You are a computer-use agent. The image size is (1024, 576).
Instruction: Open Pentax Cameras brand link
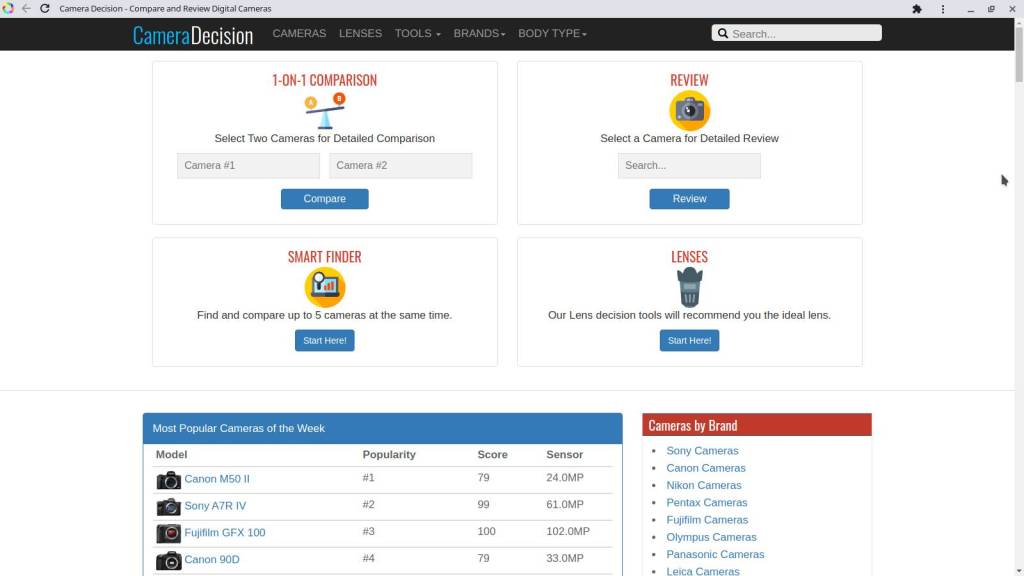(x=707, y=502)
